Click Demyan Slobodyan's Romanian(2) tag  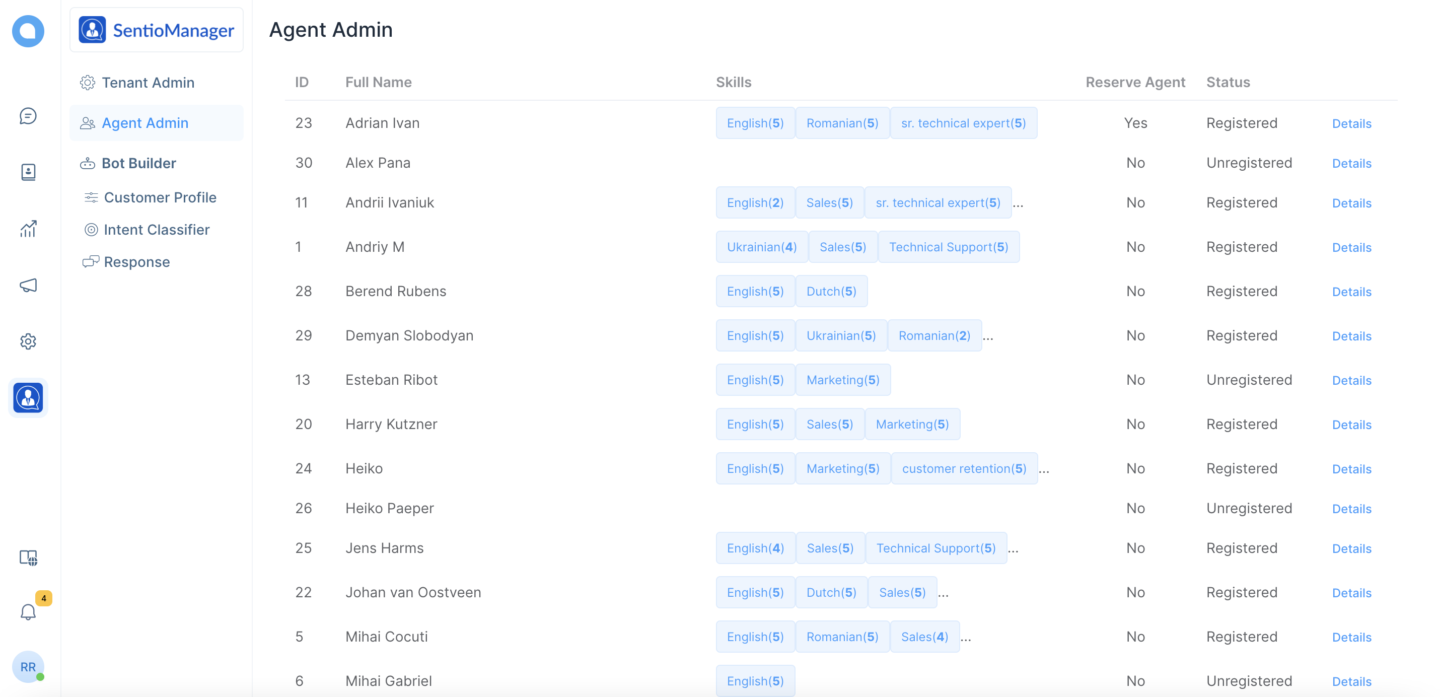pos(934,335)
